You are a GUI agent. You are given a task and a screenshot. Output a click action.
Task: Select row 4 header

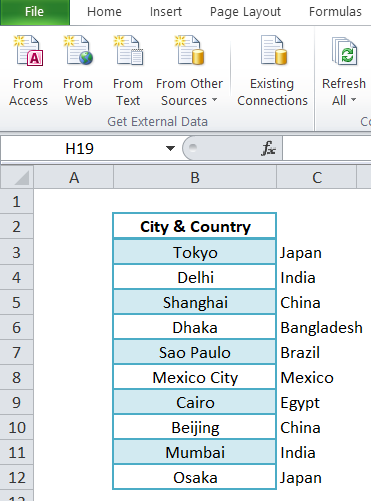pyautogui.click(x=16, y=277)
